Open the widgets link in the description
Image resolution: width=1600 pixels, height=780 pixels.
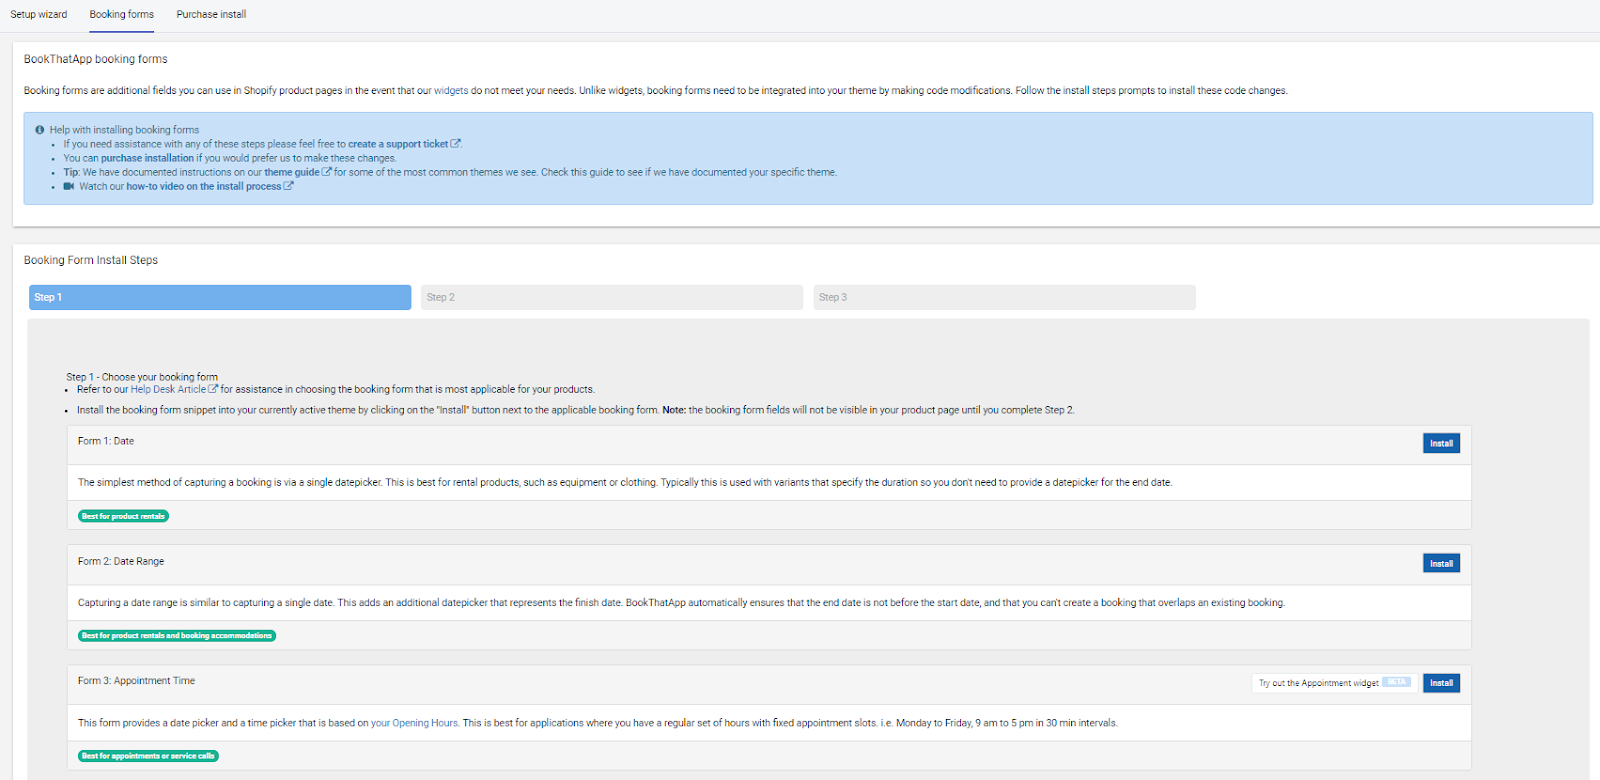coord(451,90)
